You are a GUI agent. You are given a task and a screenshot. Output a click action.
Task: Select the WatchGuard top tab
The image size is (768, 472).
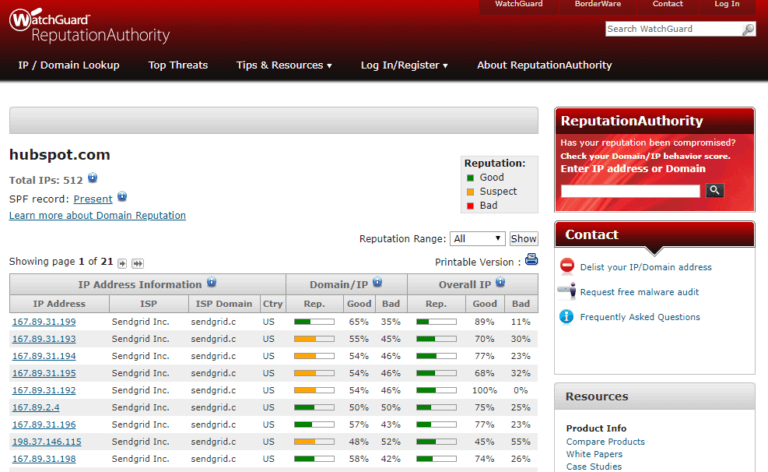518,5
